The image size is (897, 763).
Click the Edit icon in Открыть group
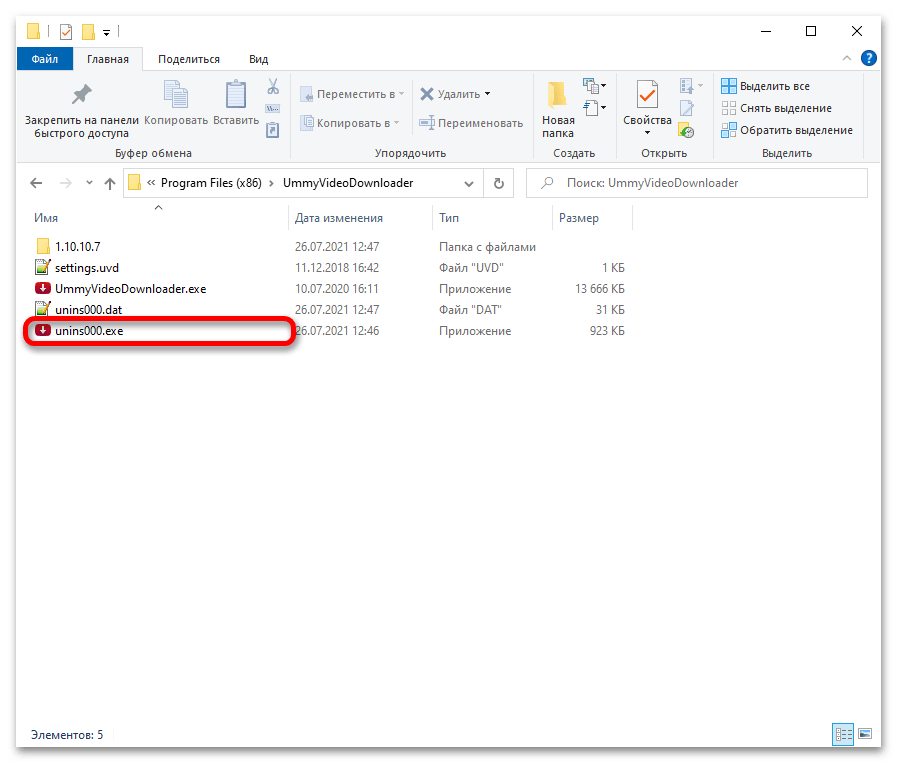(x=686, y=108)
